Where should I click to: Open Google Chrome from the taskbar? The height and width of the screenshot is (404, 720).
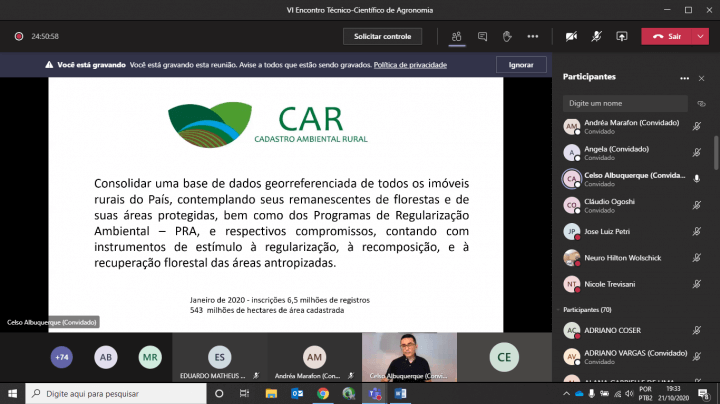coord(323,393)
